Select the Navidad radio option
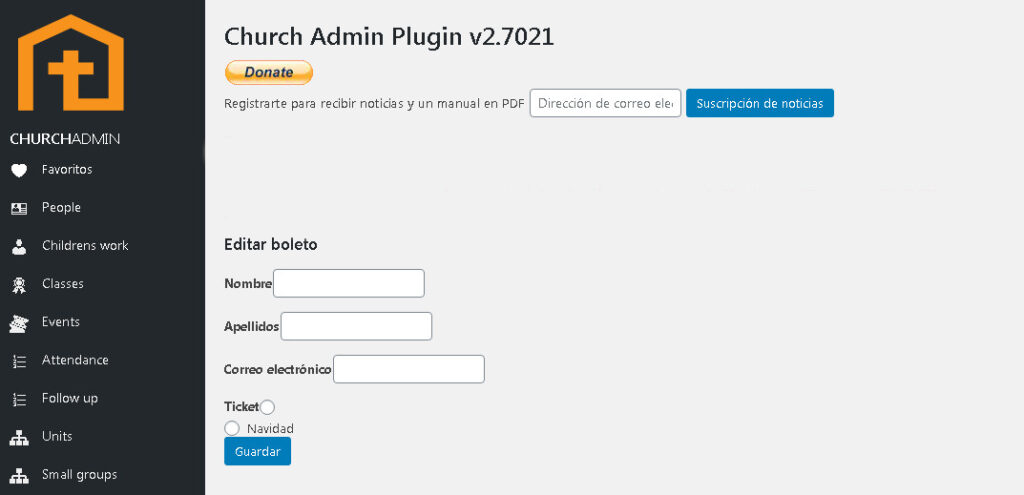 point(232,428)
